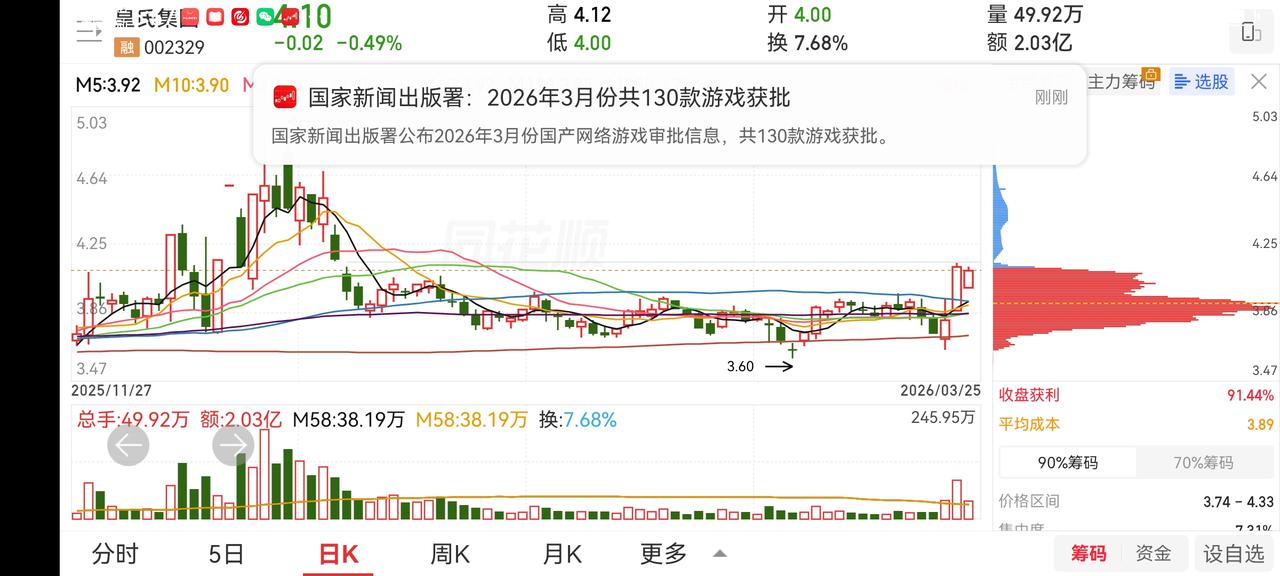Screen dimensions: 1280x576
Task: Go to previous stock with left arrow
Action: 127,445
